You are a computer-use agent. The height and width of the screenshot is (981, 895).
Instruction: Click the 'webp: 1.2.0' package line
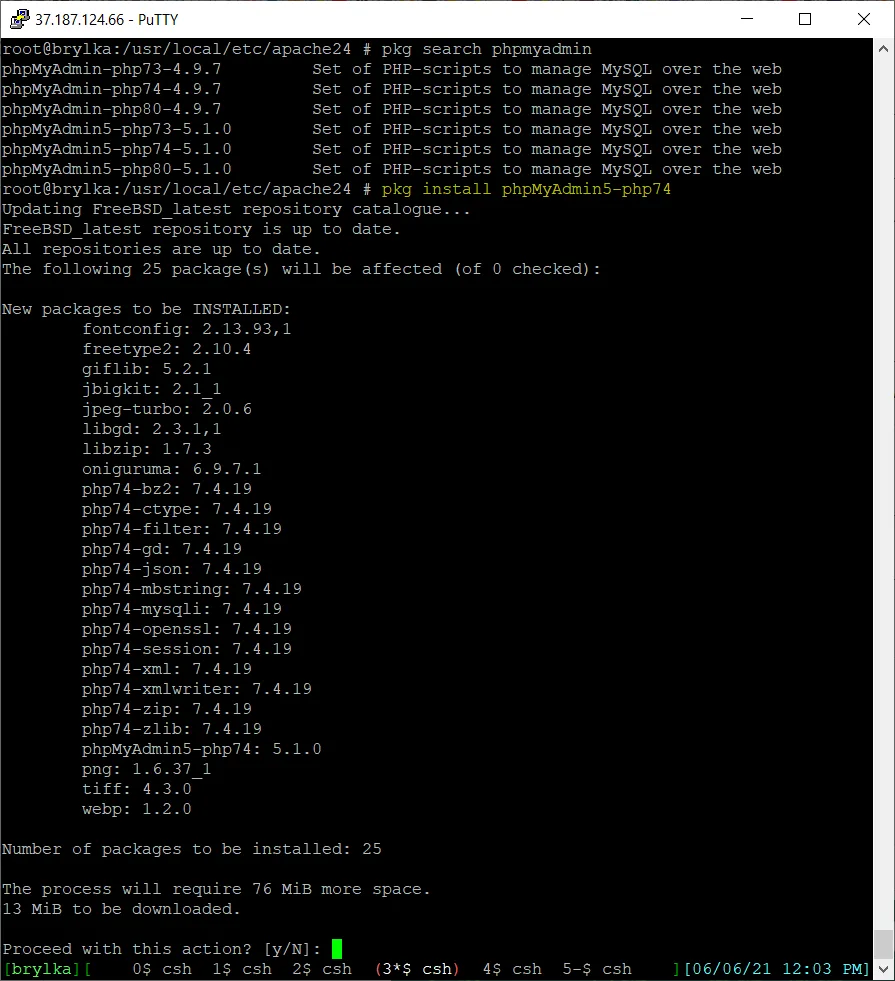136,809
